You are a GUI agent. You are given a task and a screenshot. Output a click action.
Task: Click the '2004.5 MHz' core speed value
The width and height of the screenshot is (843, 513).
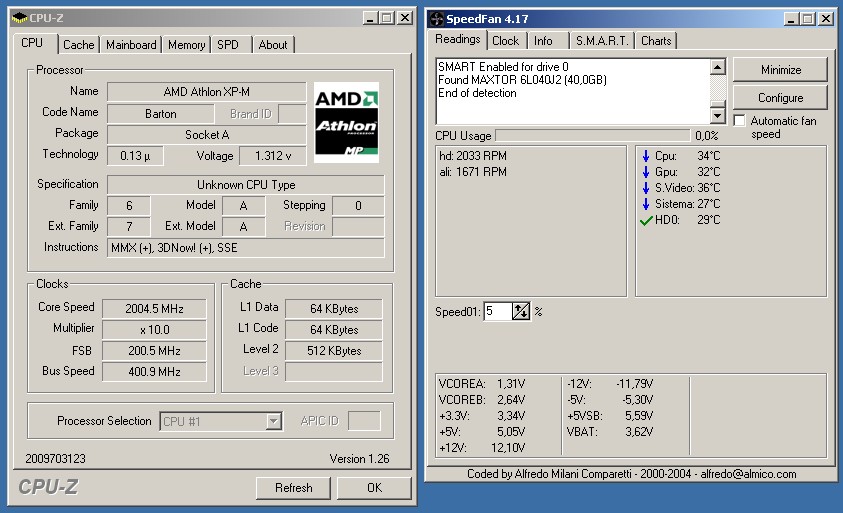154,309
